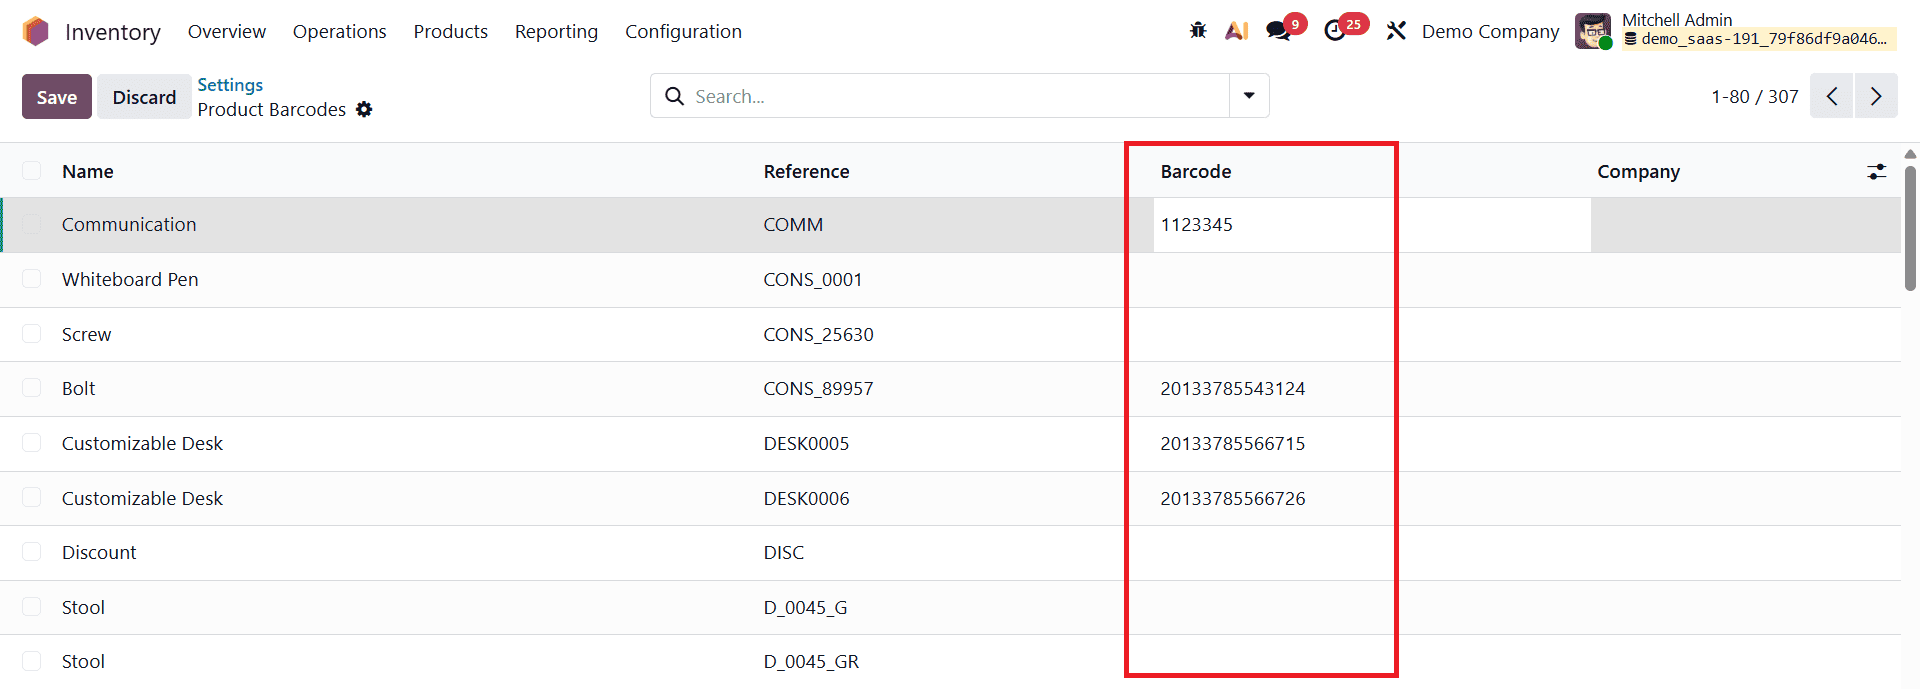Click barcode 20133785566715
The height and width of the screenshot is (689, 1920).
pos(1233,443)
